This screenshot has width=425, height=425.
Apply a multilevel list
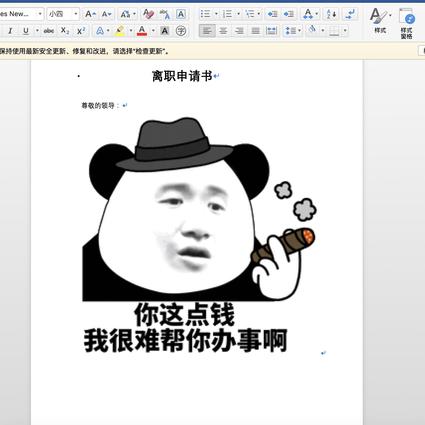249,14
